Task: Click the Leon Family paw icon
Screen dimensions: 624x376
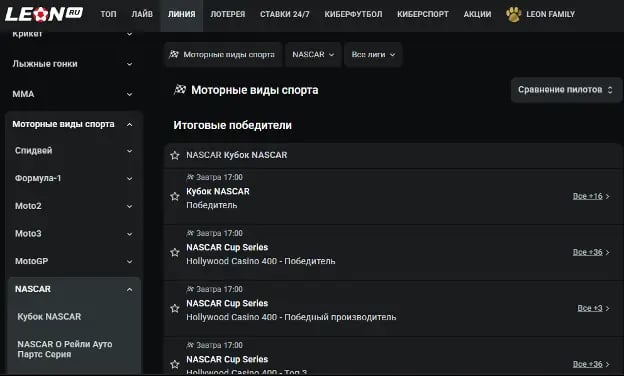Action: 513,14
